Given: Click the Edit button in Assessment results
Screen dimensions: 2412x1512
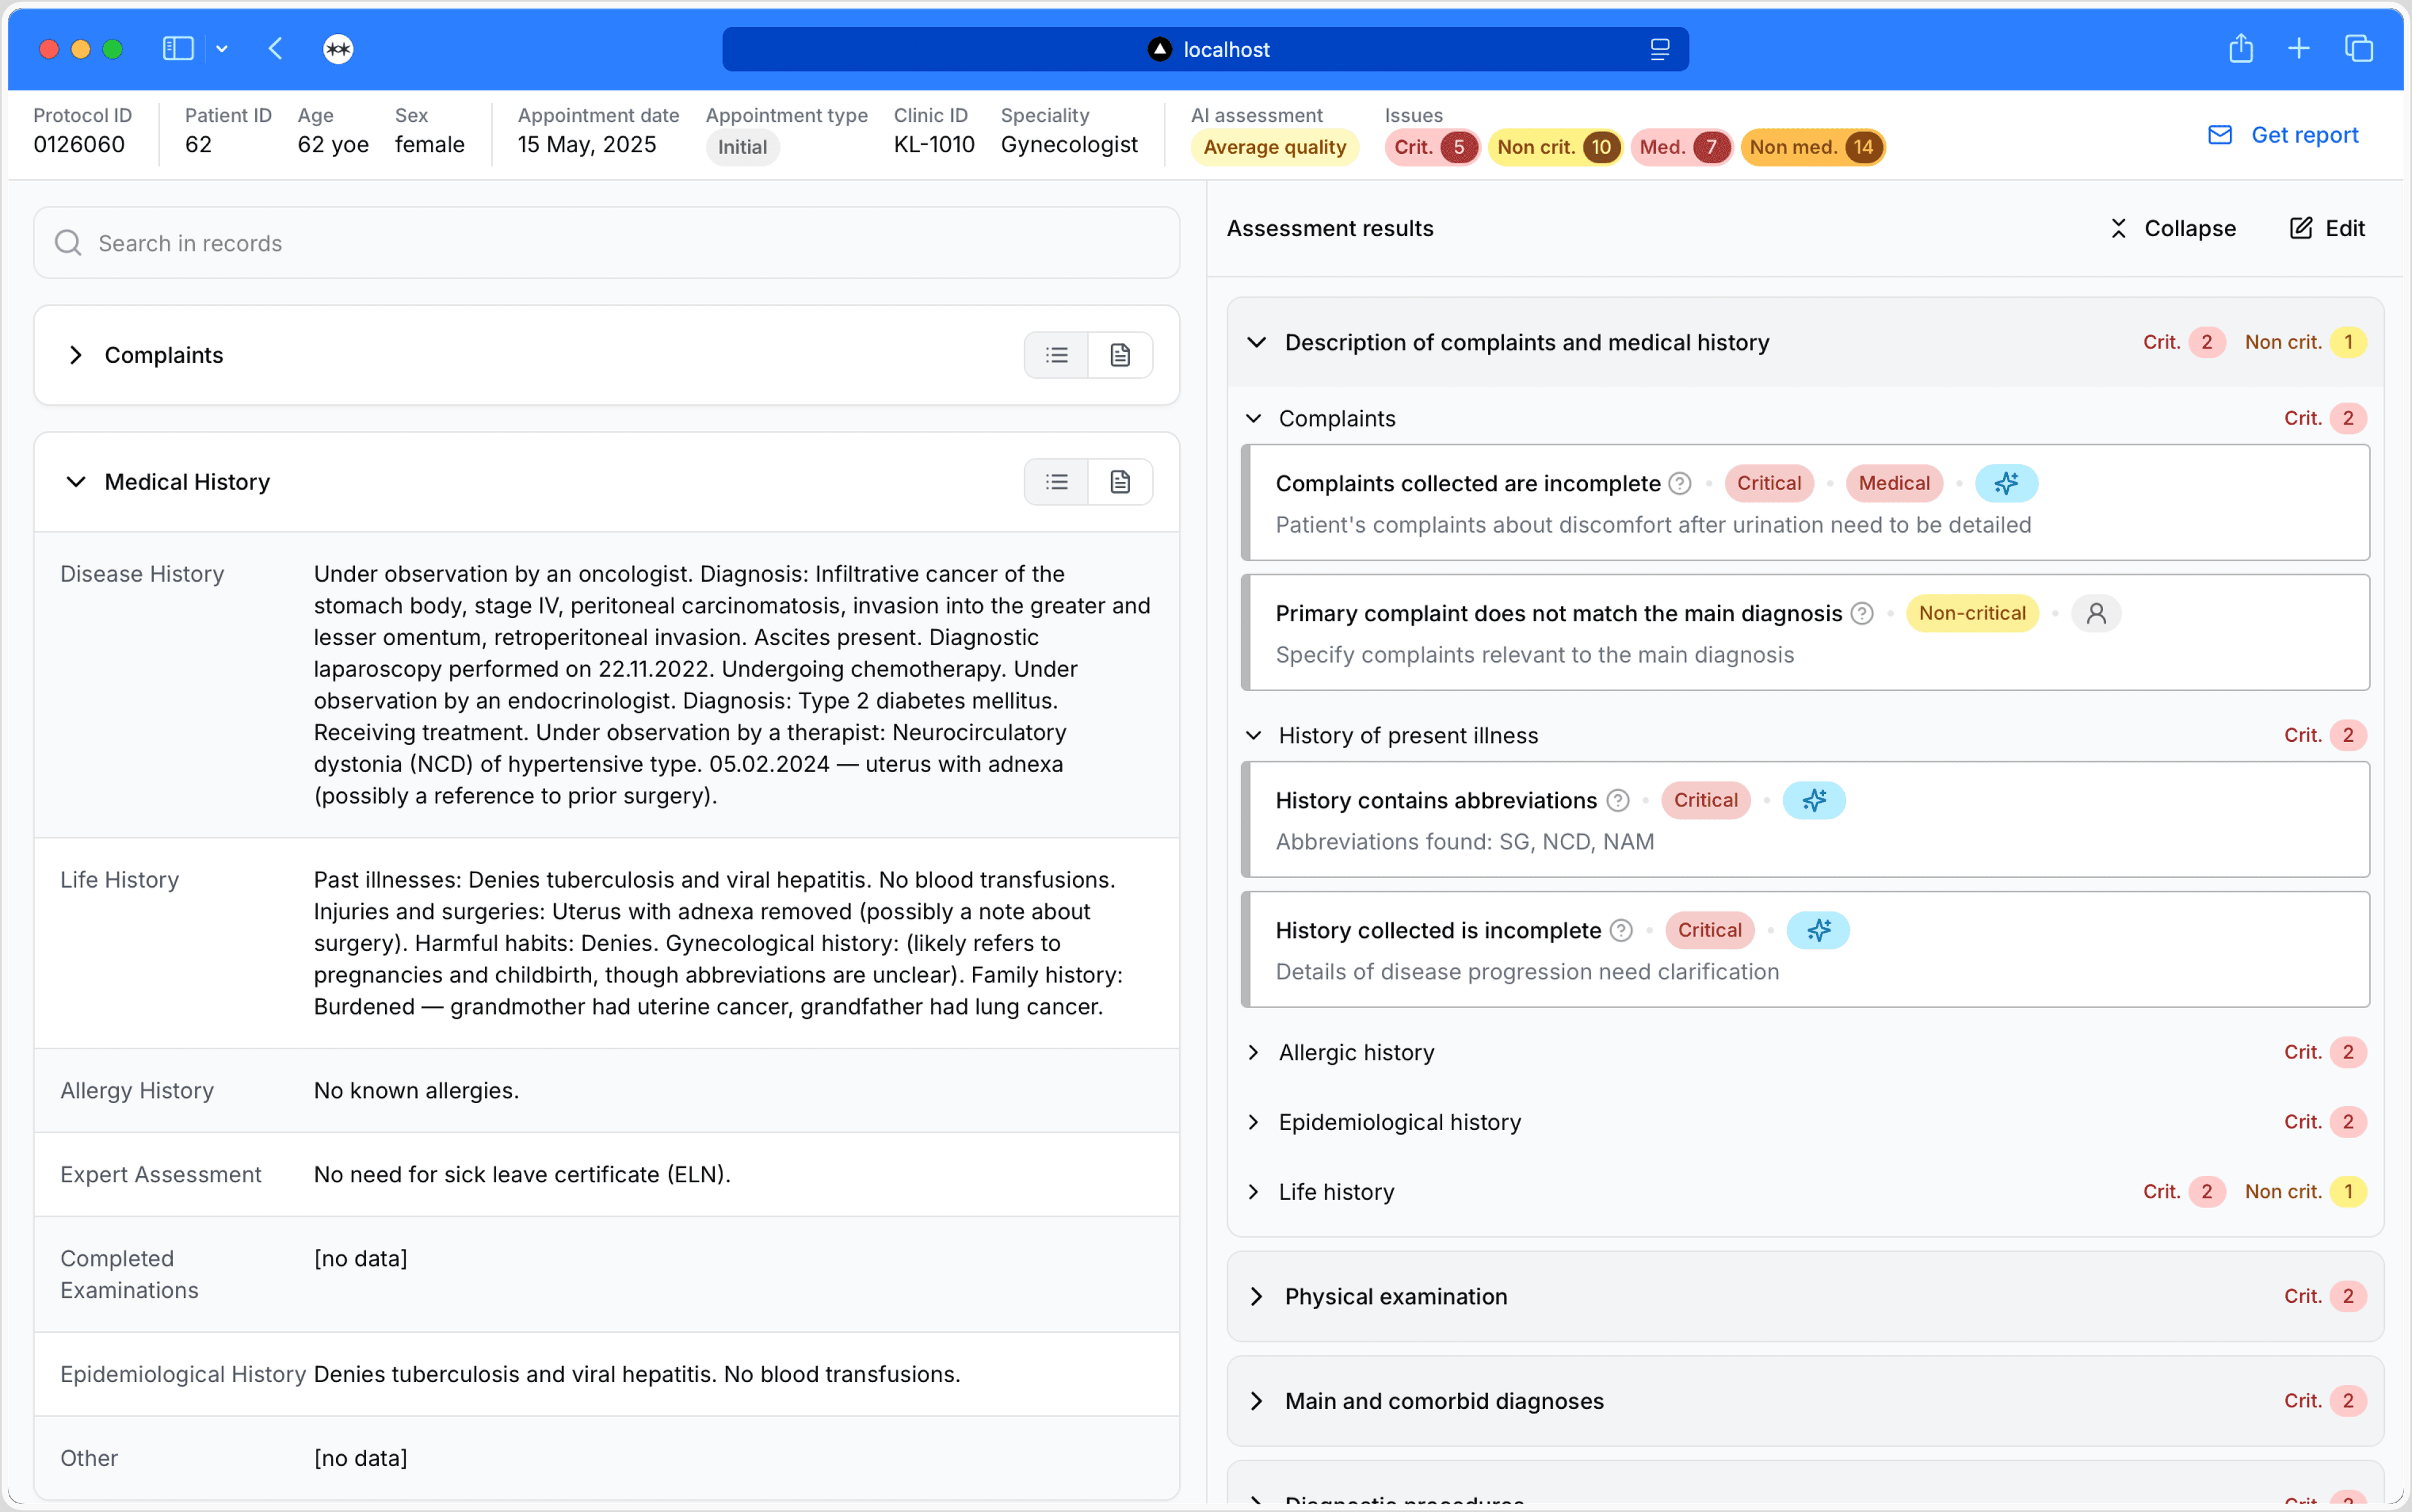Looking at the screenshot, I should (2326, 228).
